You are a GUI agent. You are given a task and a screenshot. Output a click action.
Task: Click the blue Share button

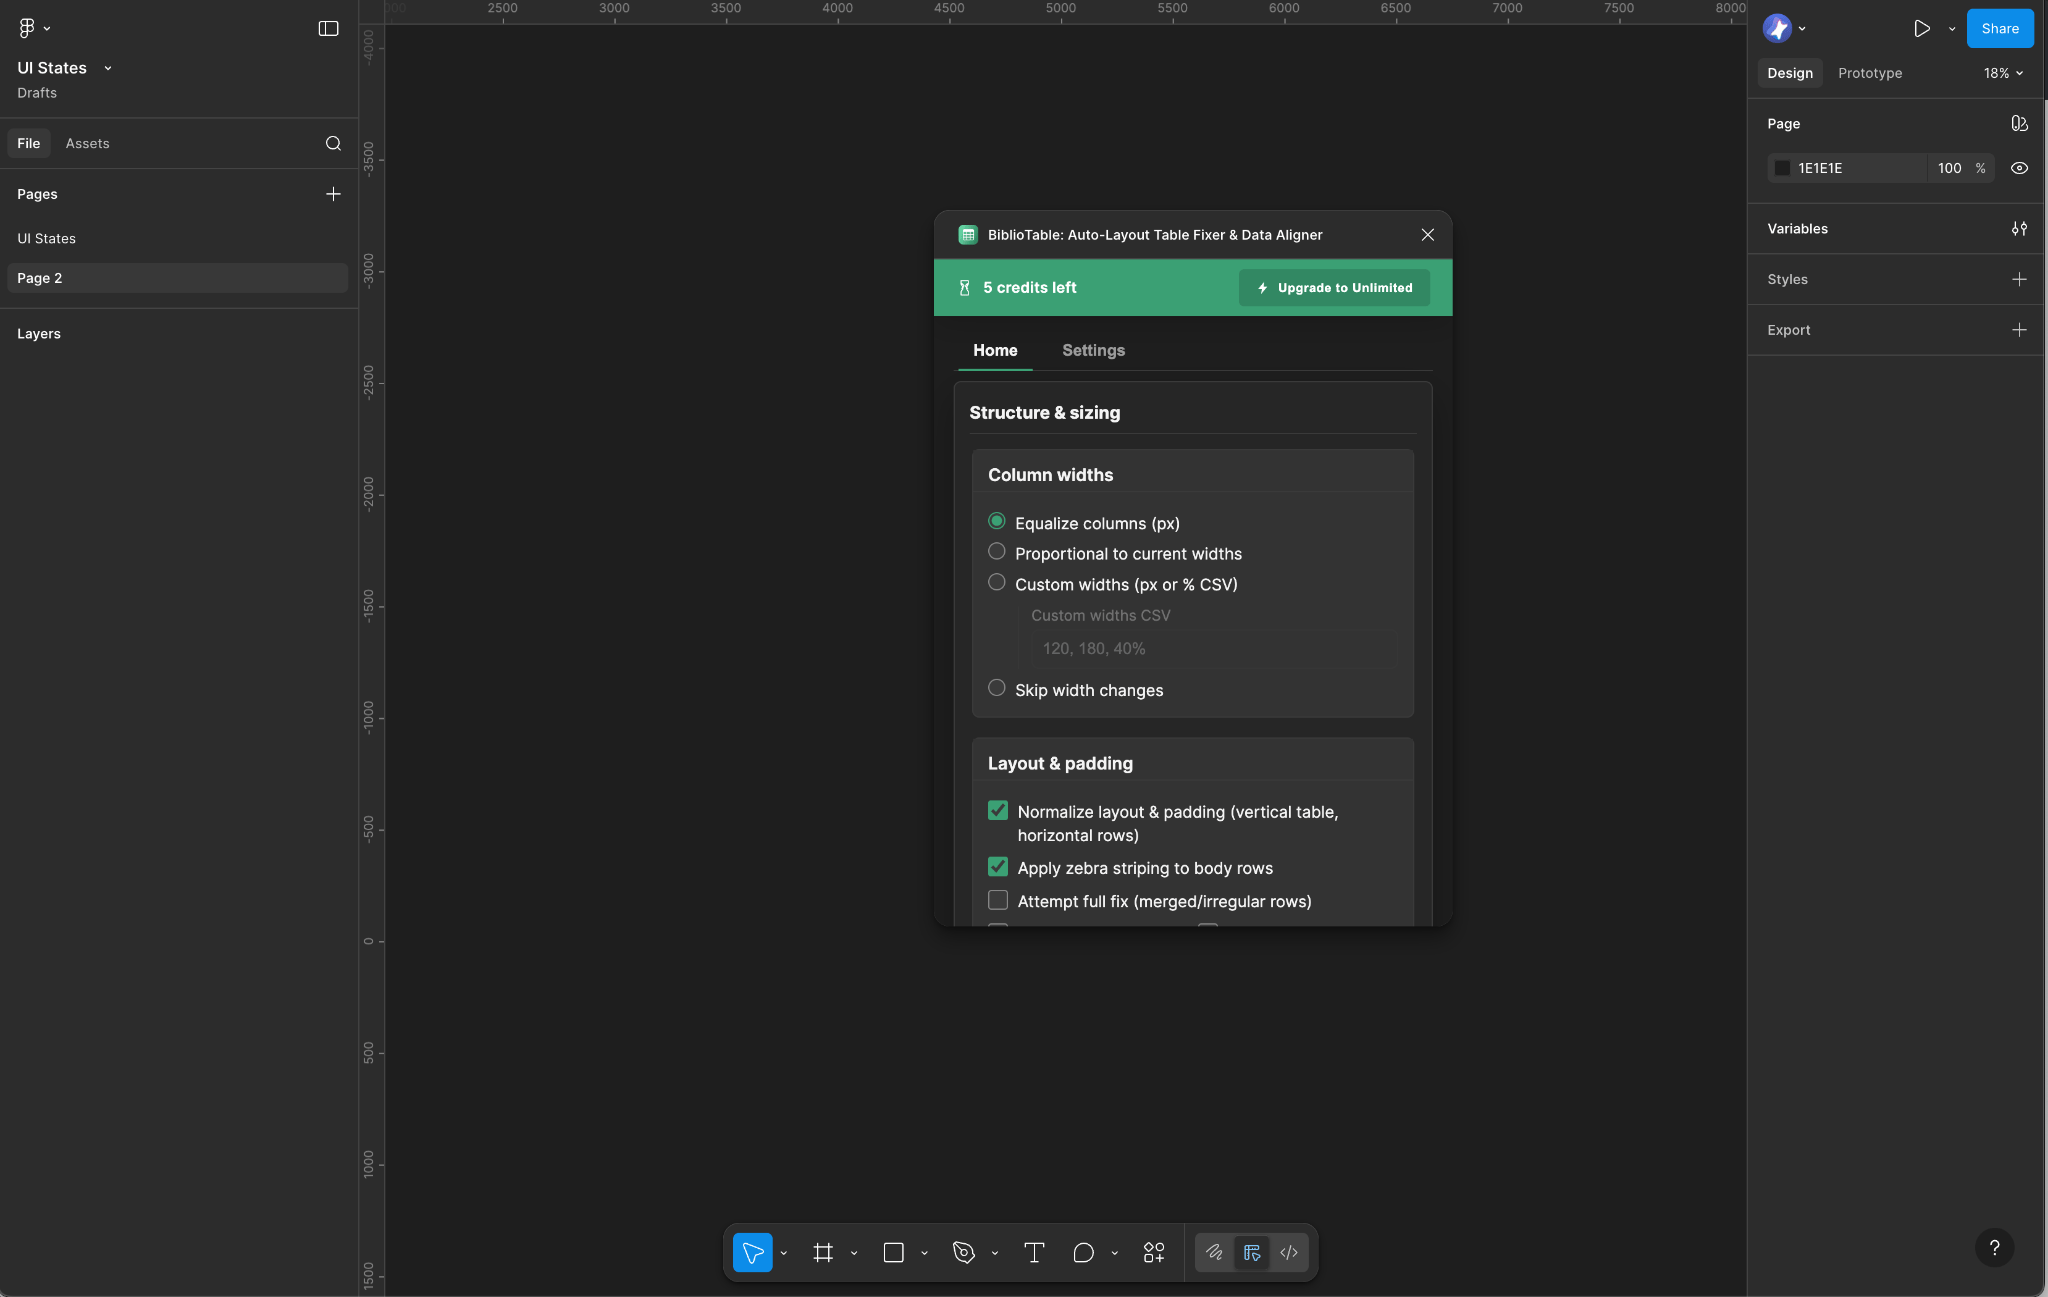coord(1998,28)
